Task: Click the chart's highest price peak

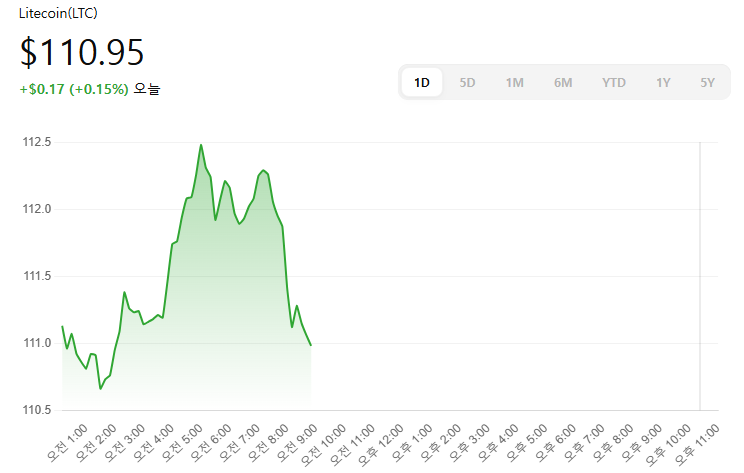Action: pyautogui.click(x=201, y=145)
